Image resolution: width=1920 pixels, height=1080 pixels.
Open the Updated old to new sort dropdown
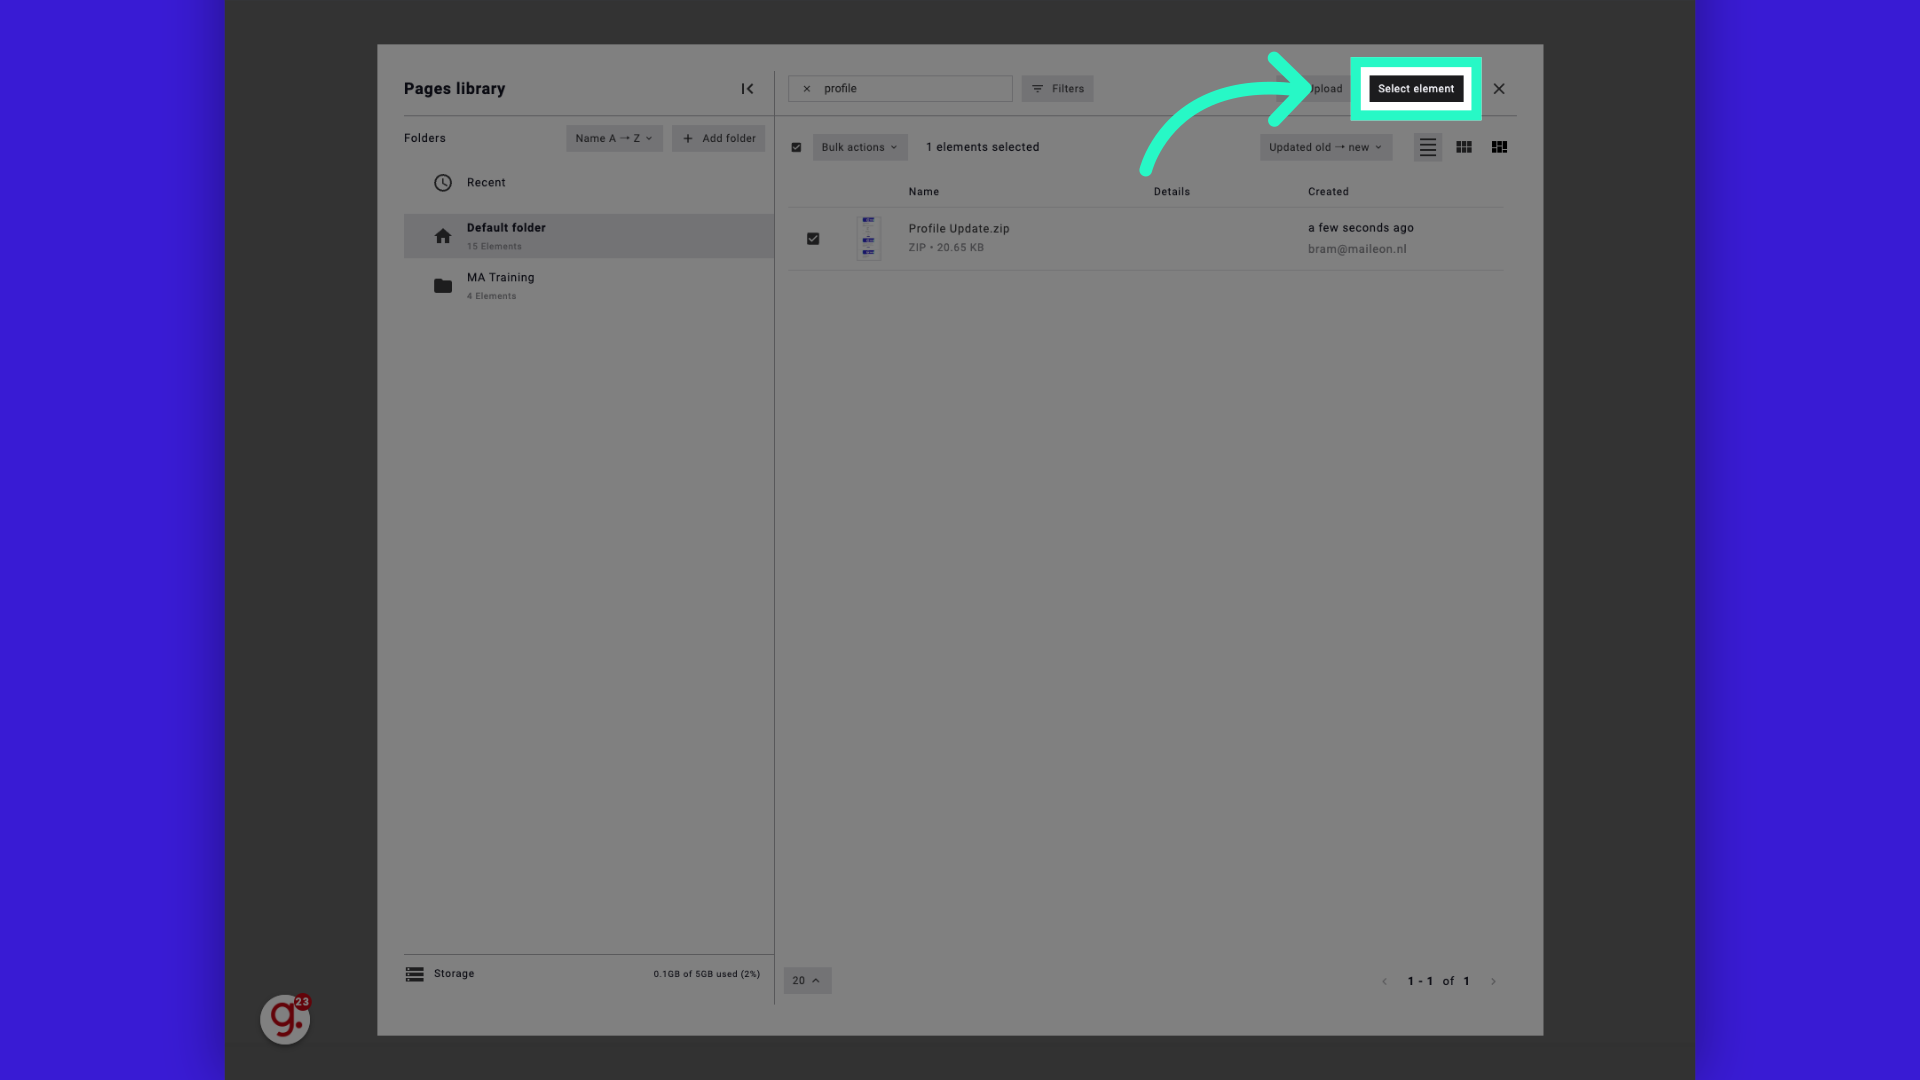click(1326, 148)
